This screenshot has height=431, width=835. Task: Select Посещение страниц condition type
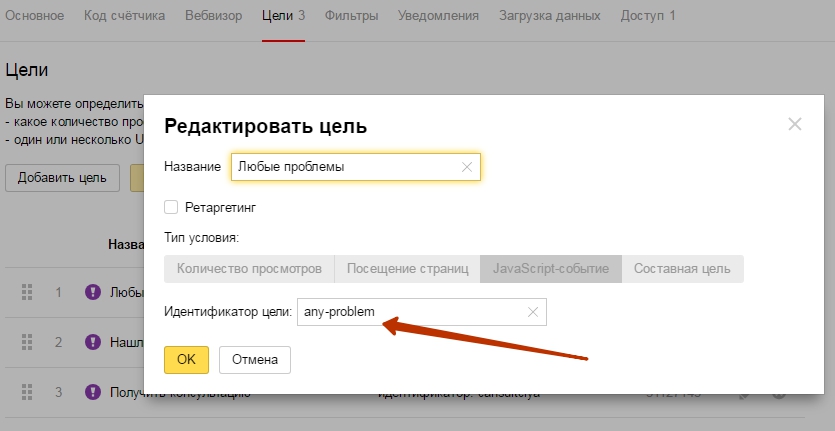[x=407, y=269]
